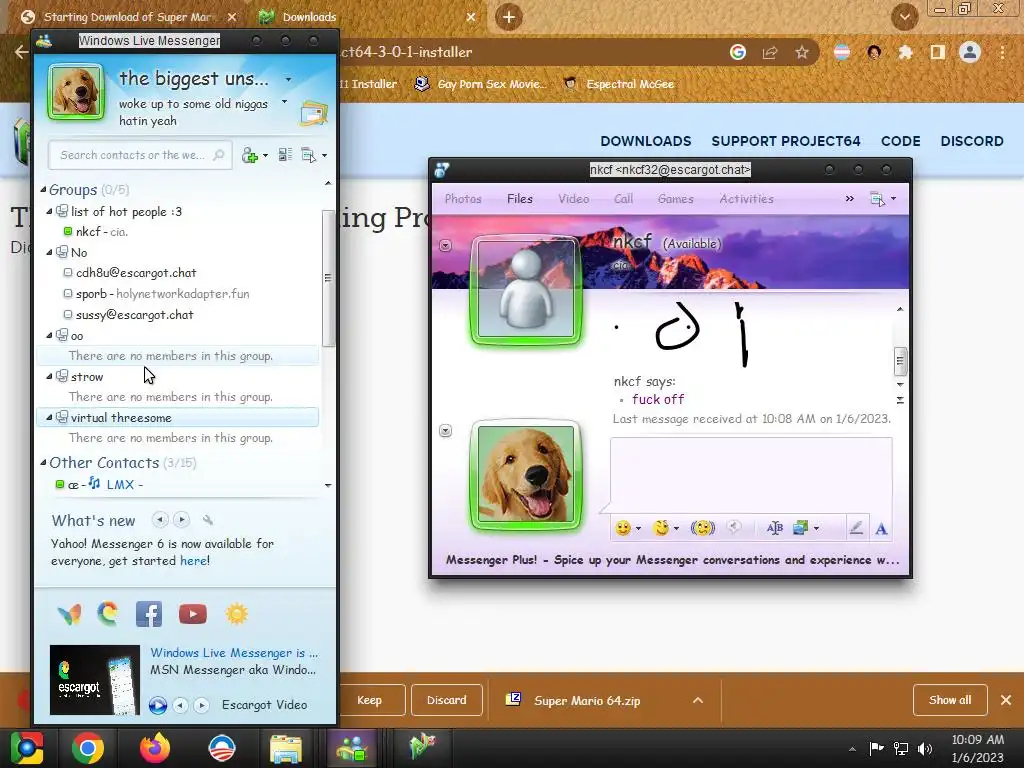The image size is (1024, 768).
Task: Open Firefox from the taskbar
Action: pos(155,748)
